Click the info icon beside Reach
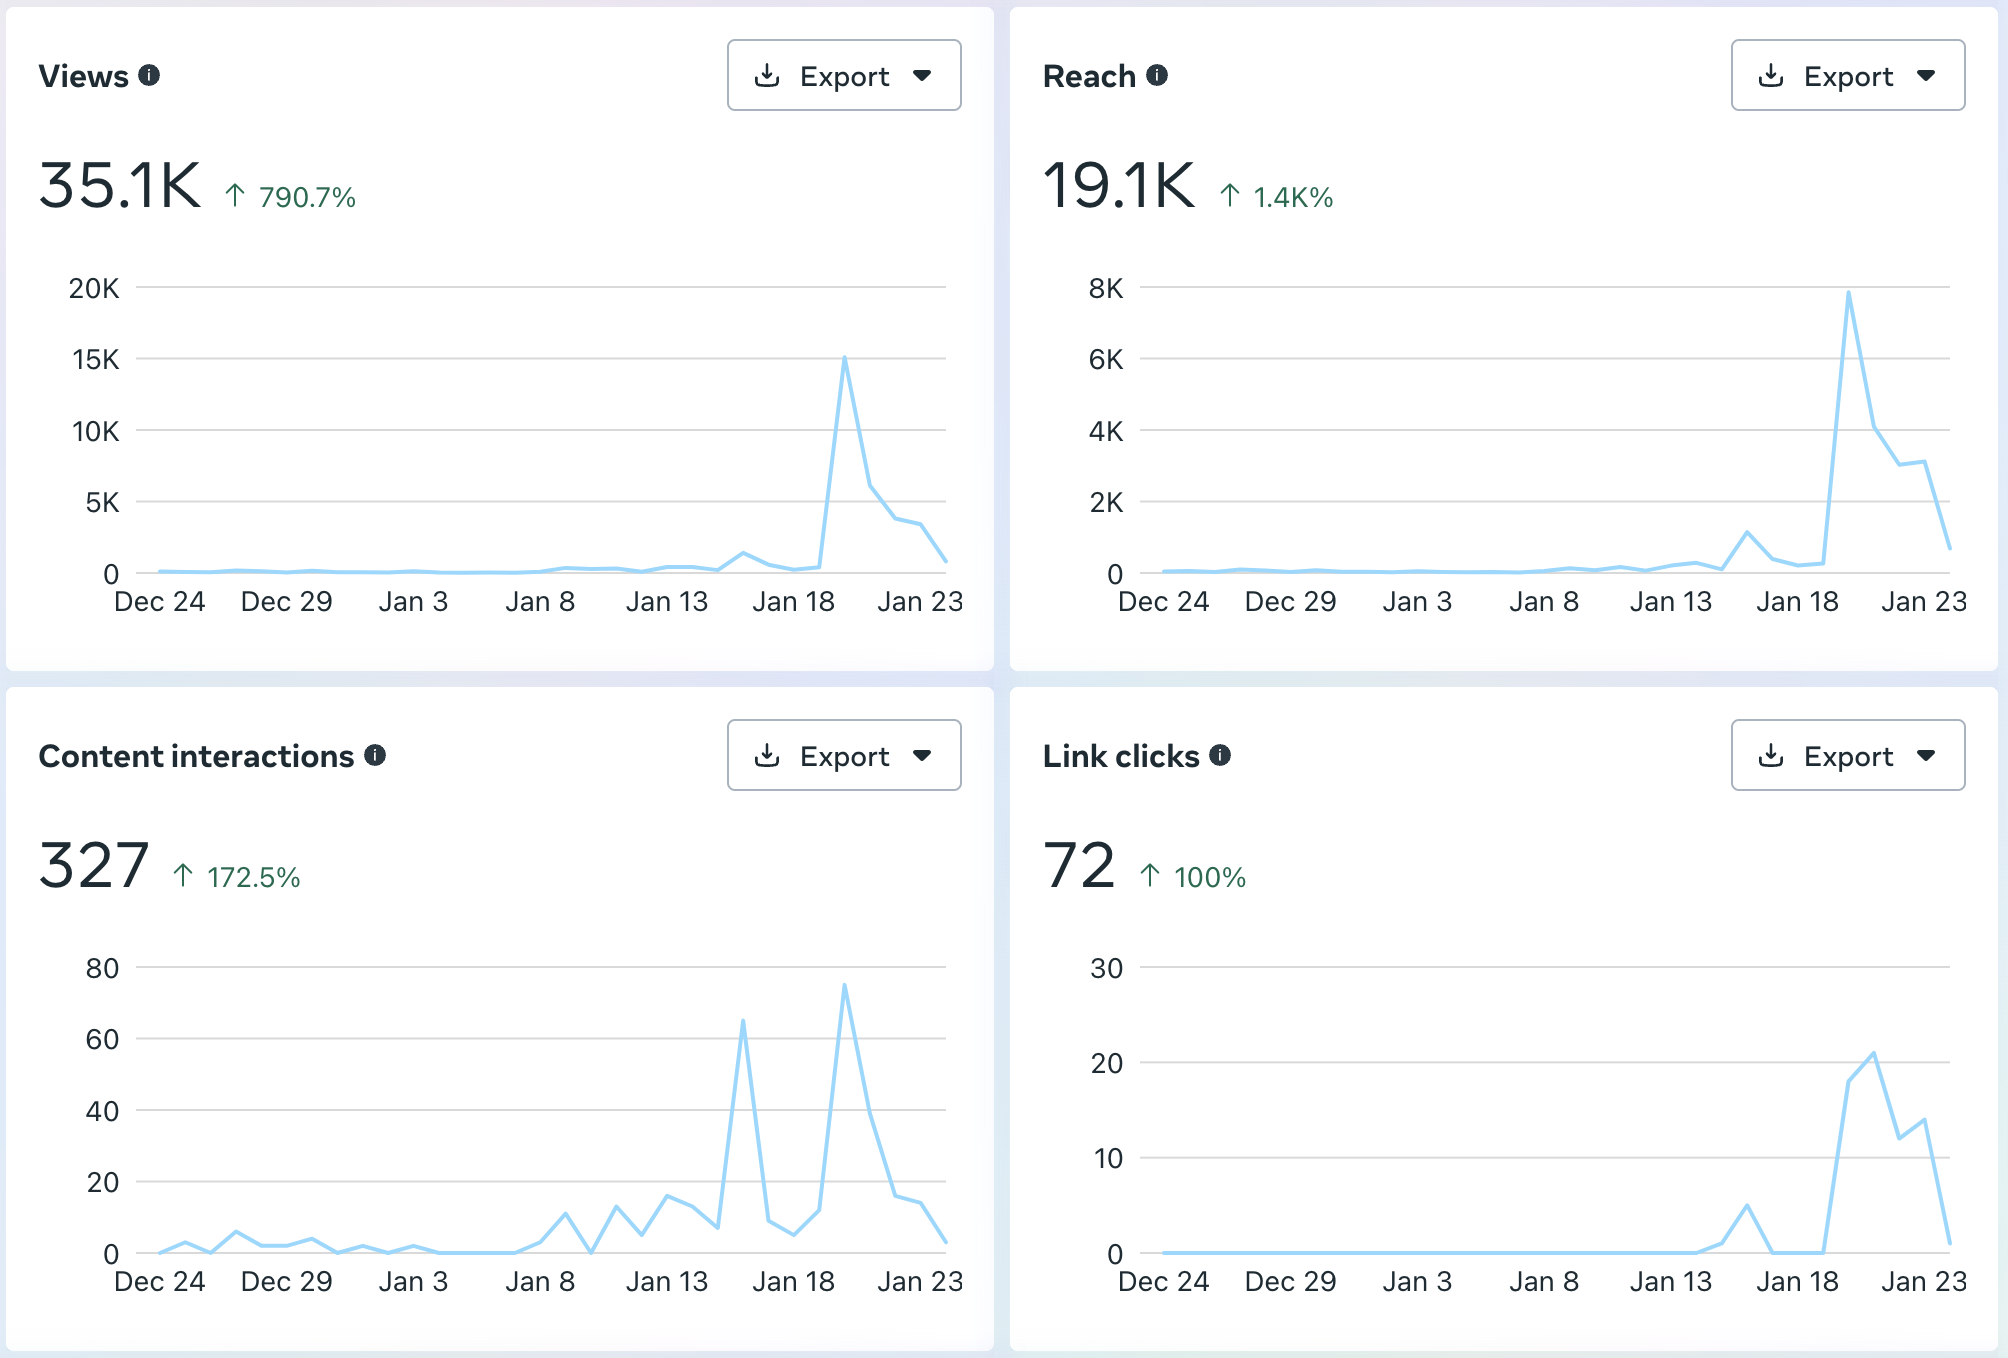Viewport: 2008px width, 1358px height. pos(1157,75)
